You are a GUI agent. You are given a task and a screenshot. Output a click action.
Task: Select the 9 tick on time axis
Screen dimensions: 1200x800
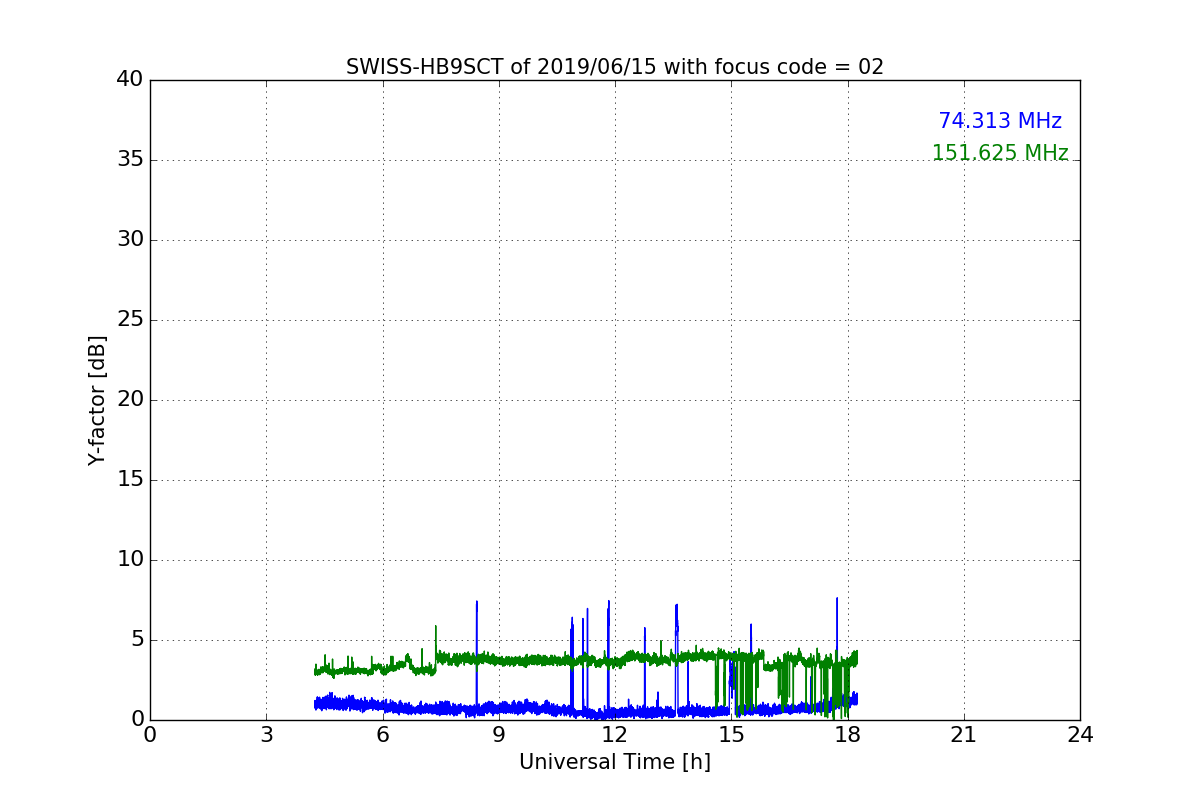coord(499,735)
